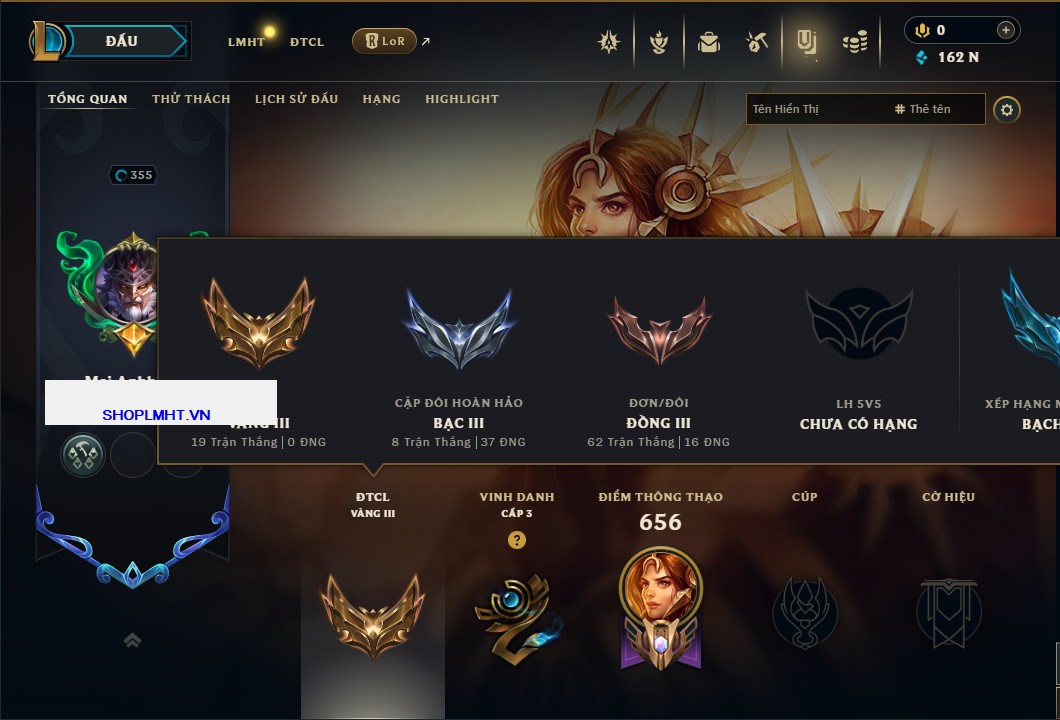Image resolution: width=1060 pixels, height=720 pixels.
Task: Open the first top bar emblem icon
Action: (609, 42)
